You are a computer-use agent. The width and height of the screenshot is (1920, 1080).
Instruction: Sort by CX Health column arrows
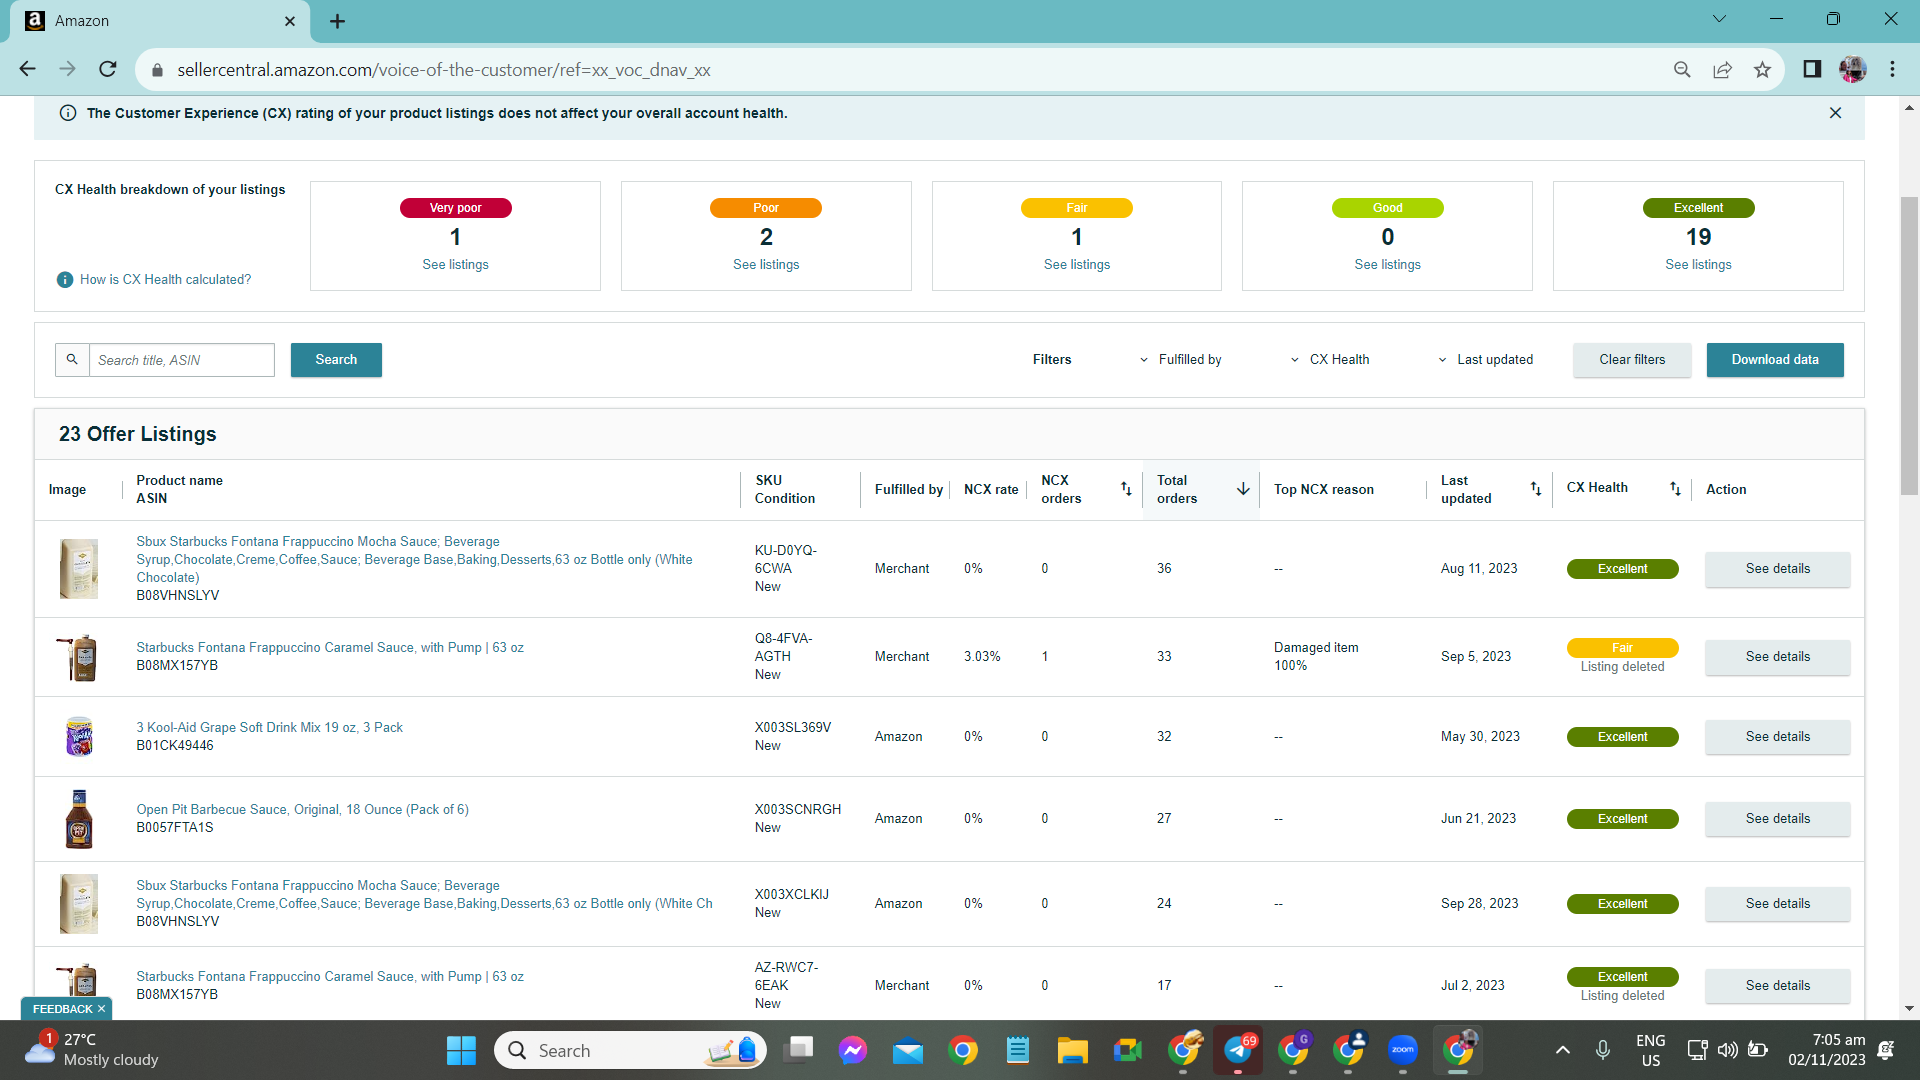tap(1675, 489)
